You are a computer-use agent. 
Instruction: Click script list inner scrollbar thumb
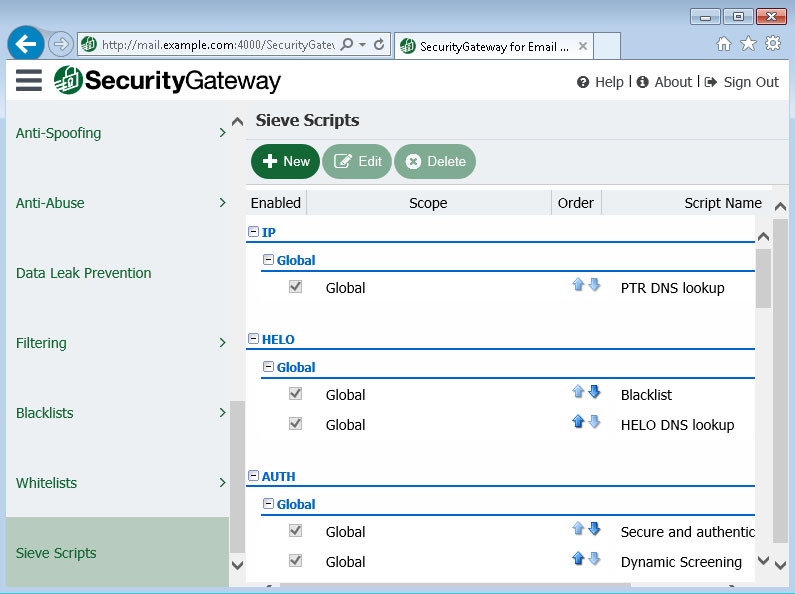(763, 278)
